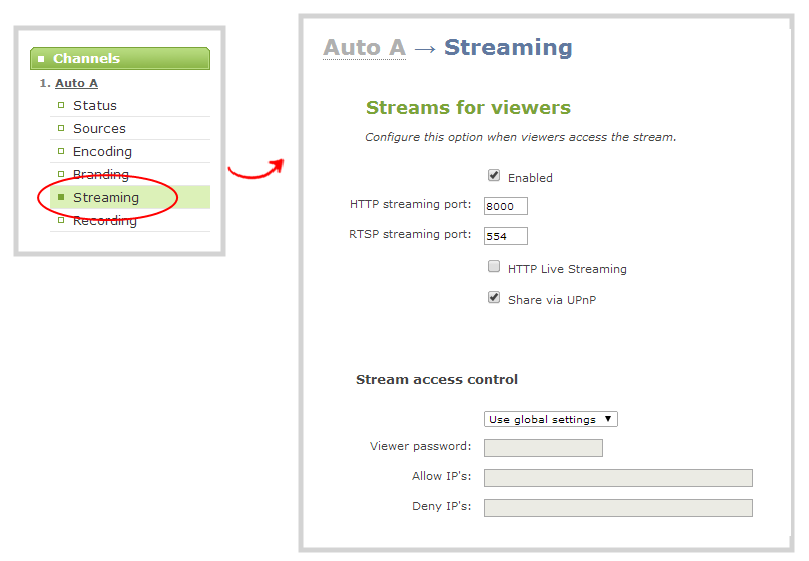Click Auto A in the page breadcrumb
The image size is (809, 561).
364,48
